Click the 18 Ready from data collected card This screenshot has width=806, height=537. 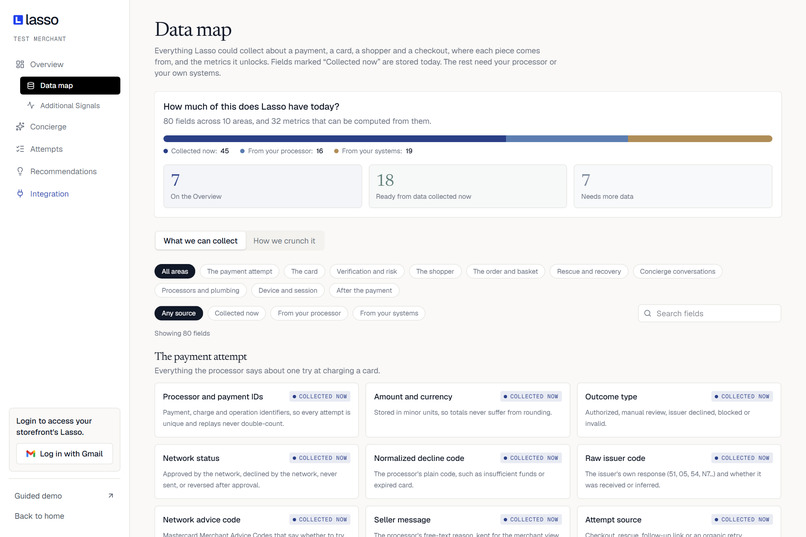468,186
